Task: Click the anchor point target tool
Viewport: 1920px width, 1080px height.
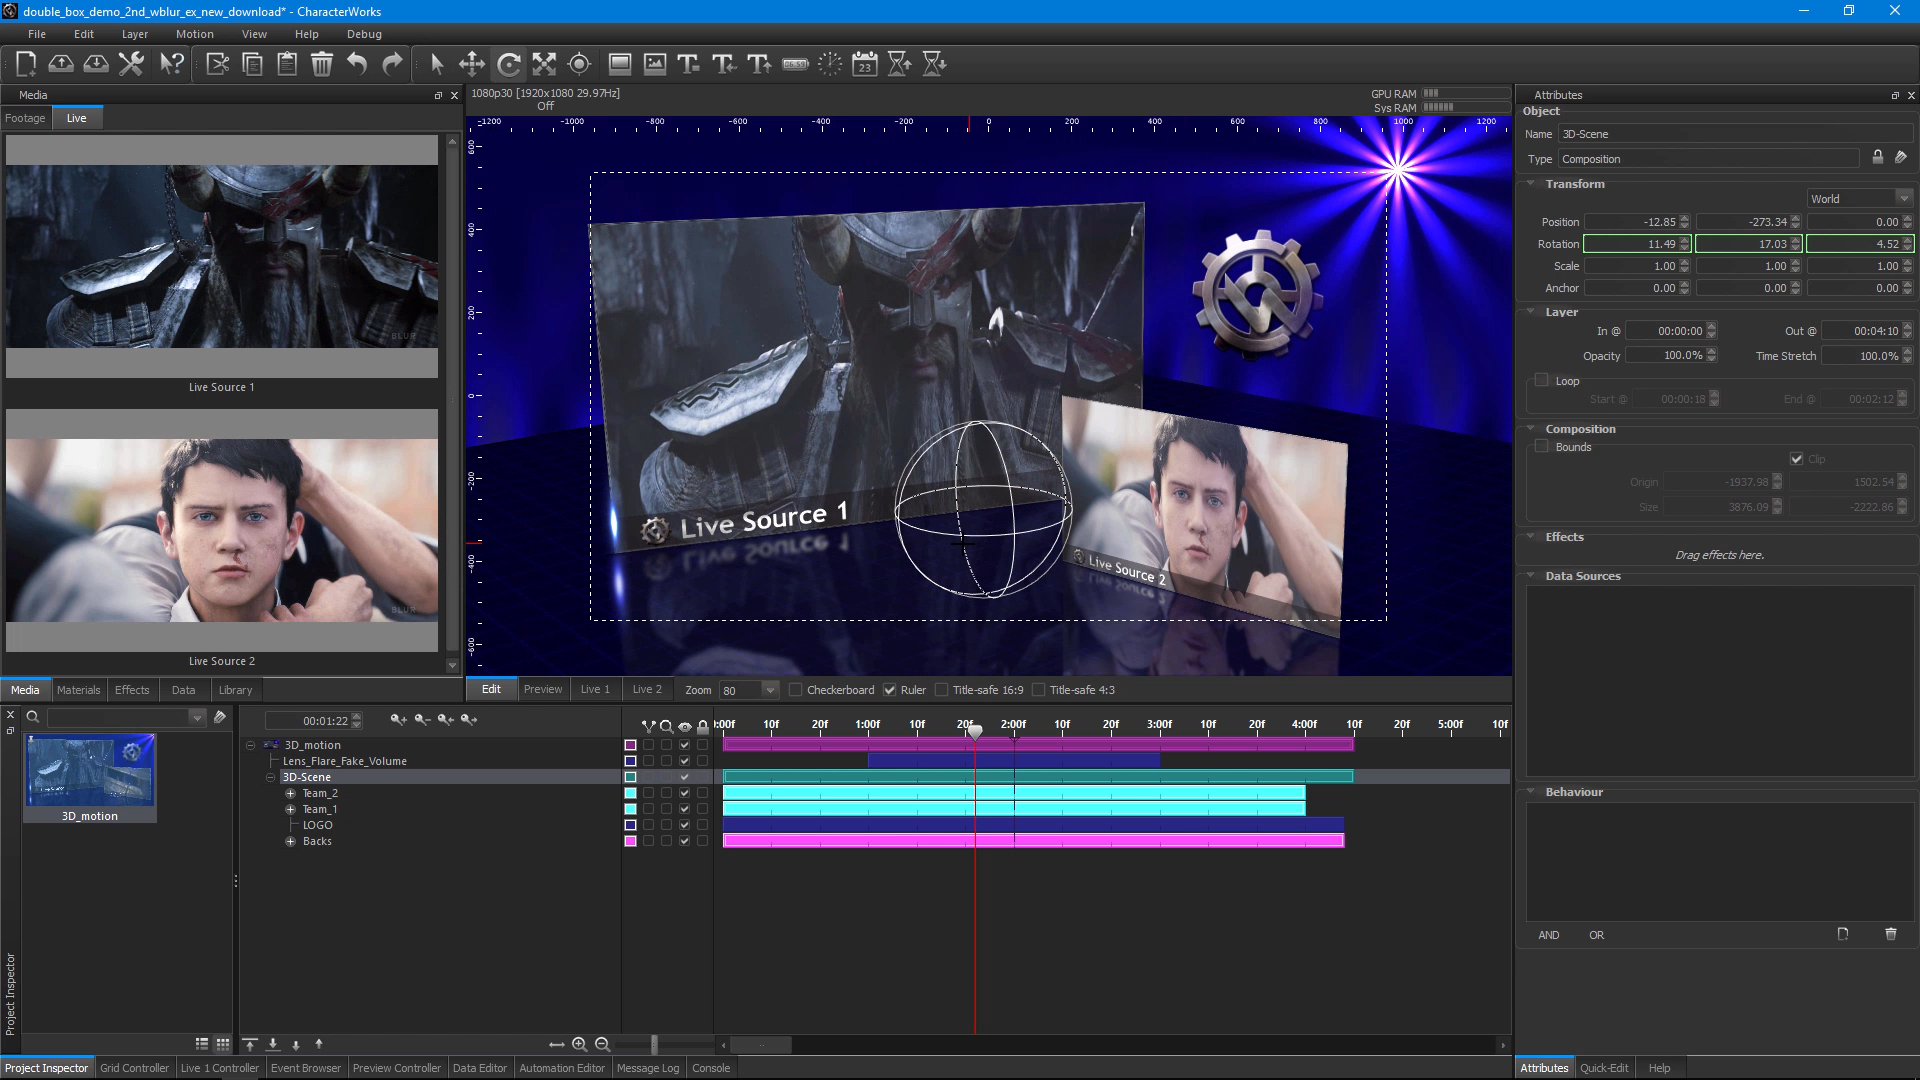Action: 579,64
